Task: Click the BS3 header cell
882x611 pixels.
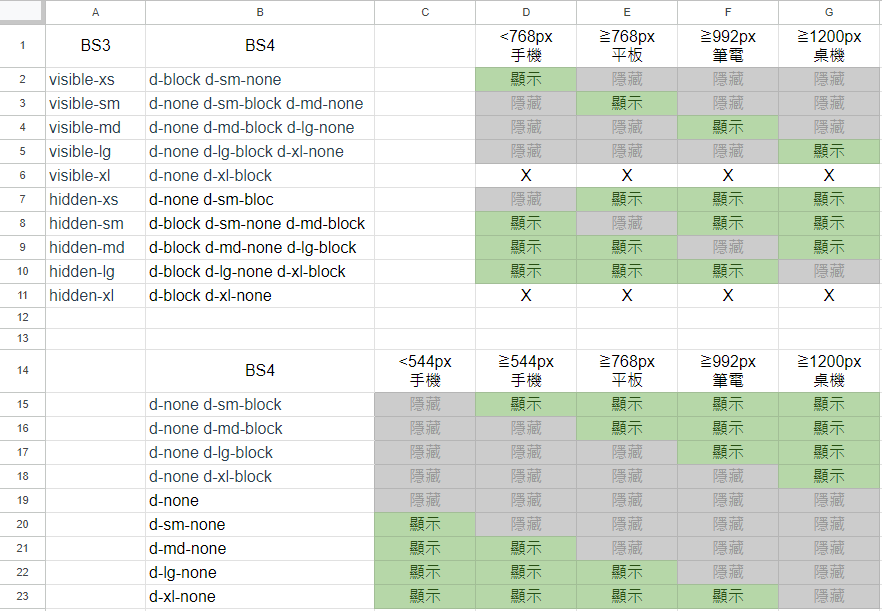Action: point(96,46)
